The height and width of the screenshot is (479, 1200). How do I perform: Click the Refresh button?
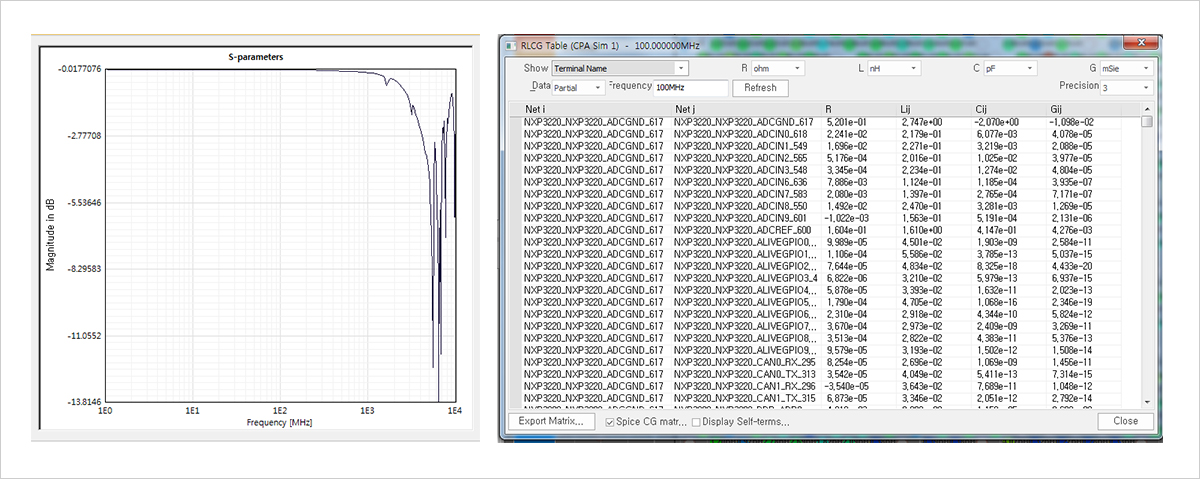pos(761,88)
